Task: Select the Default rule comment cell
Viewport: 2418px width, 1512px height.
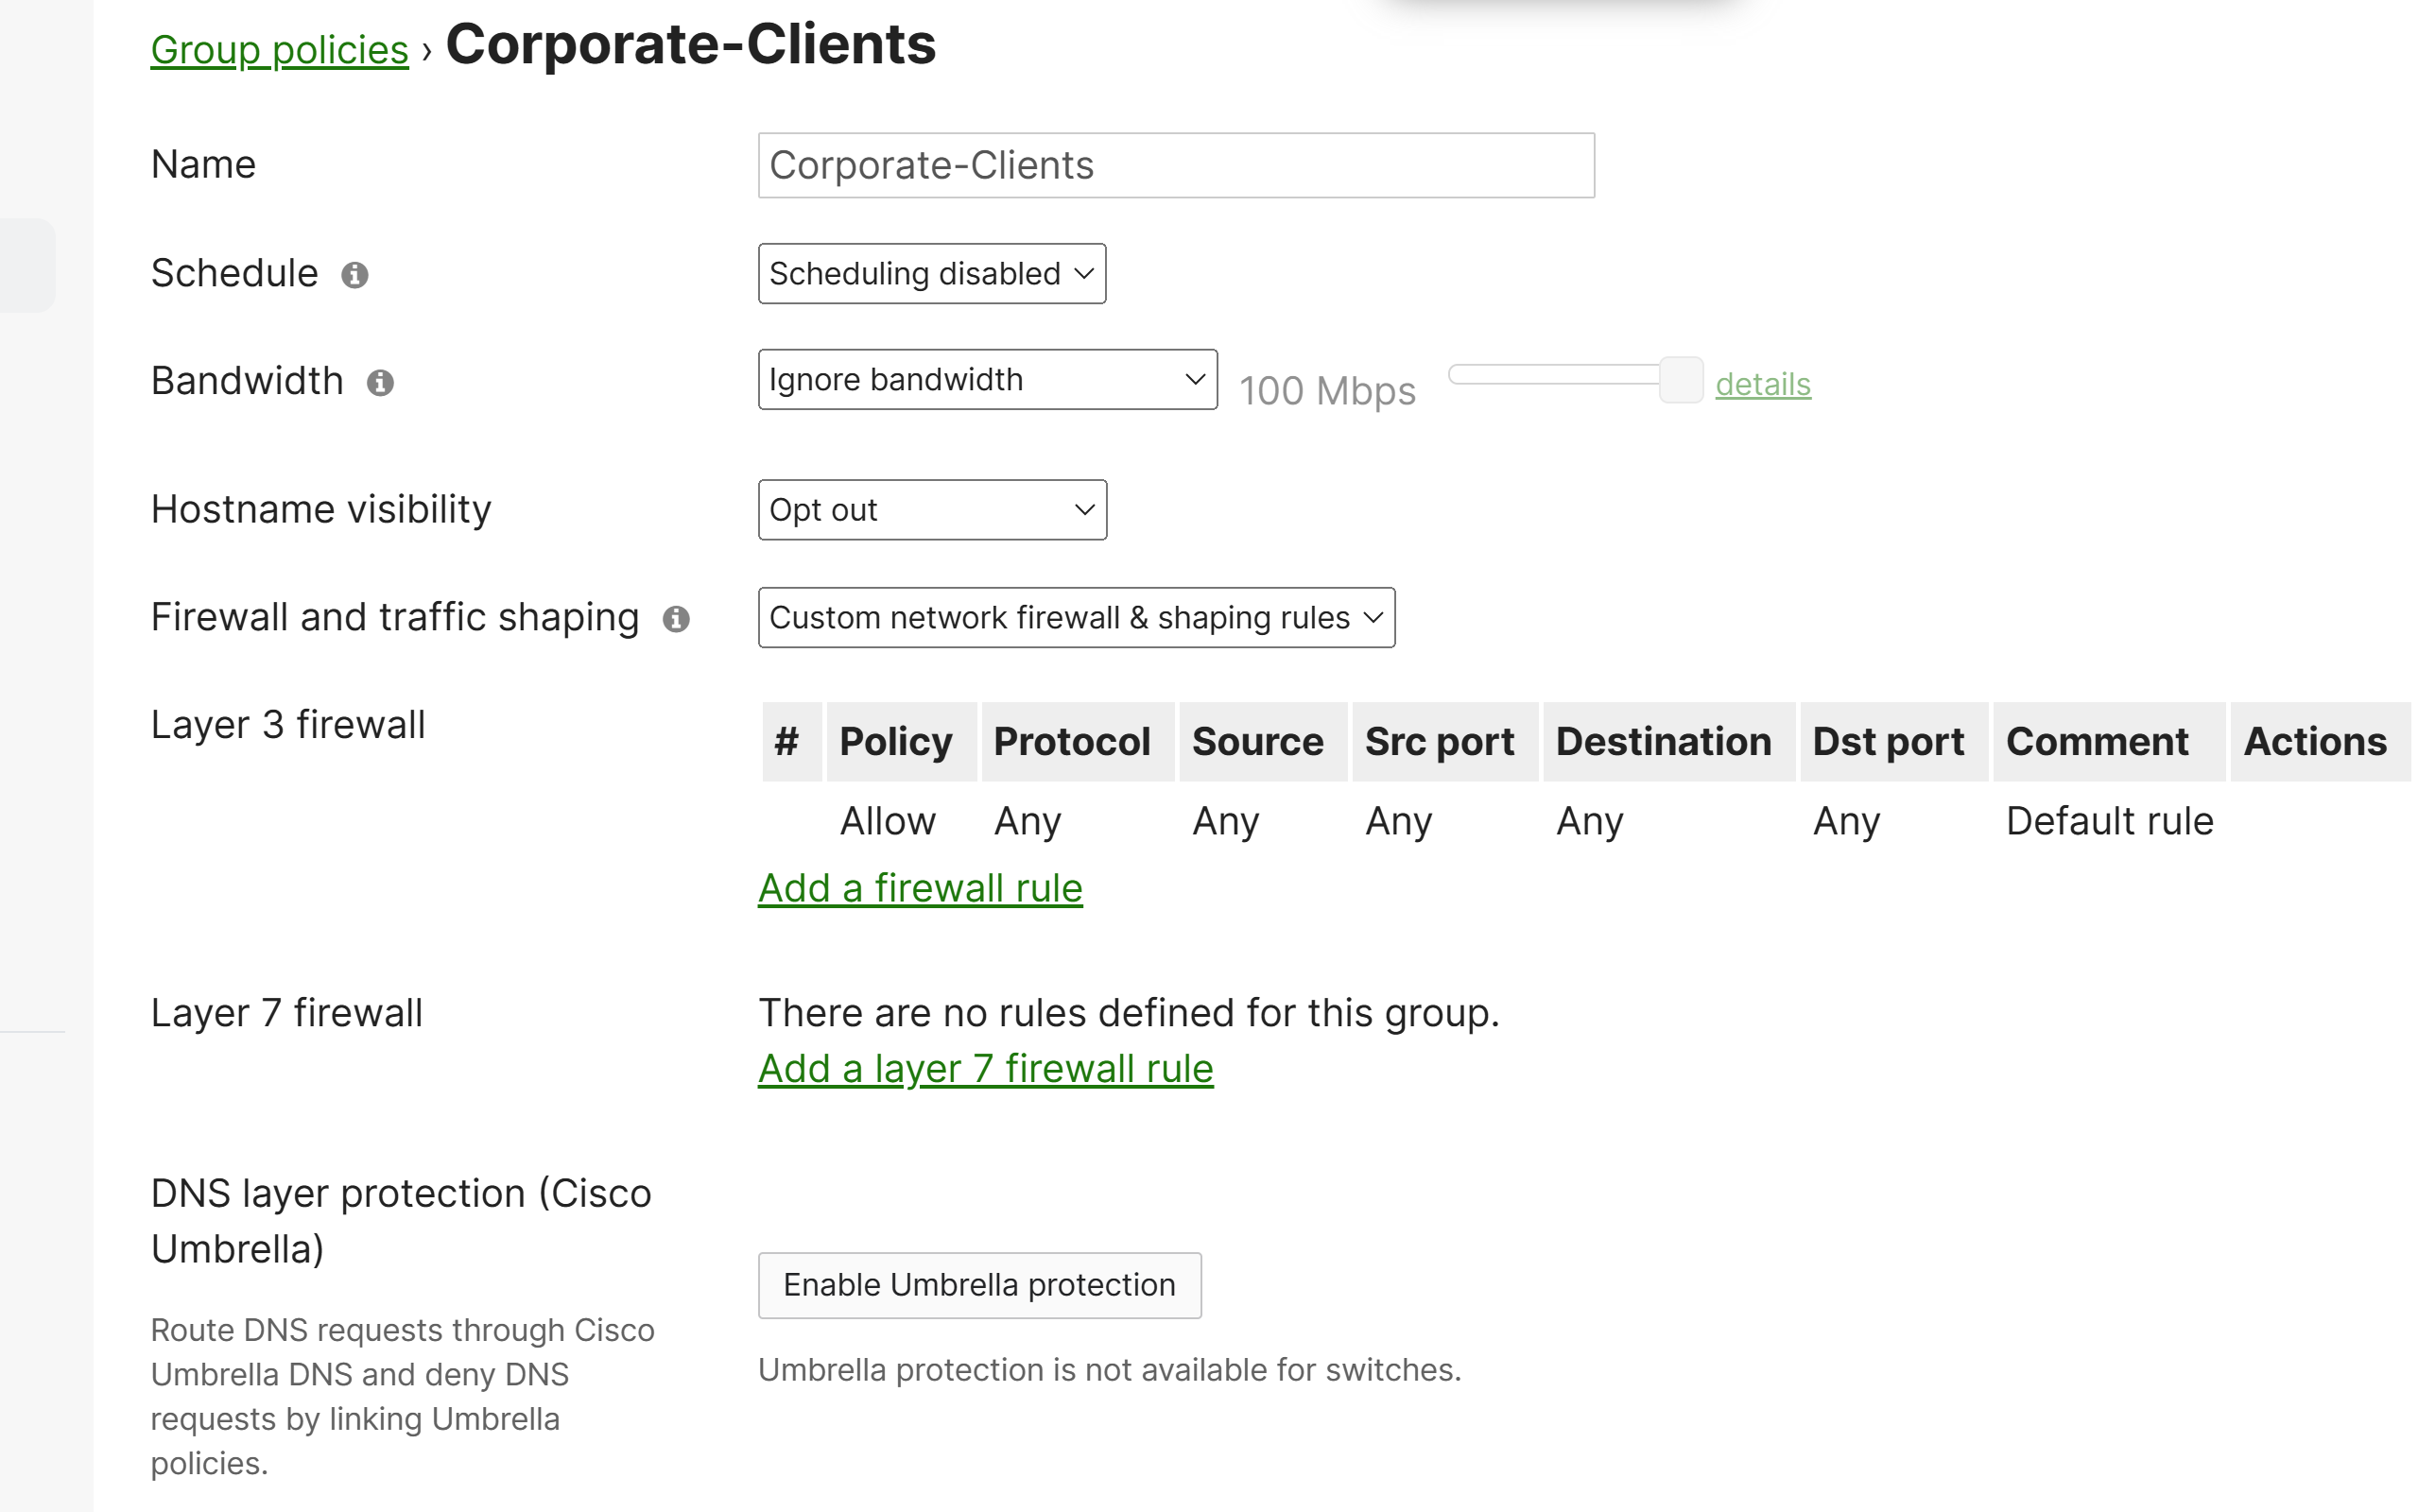Action: (2109, 821)
